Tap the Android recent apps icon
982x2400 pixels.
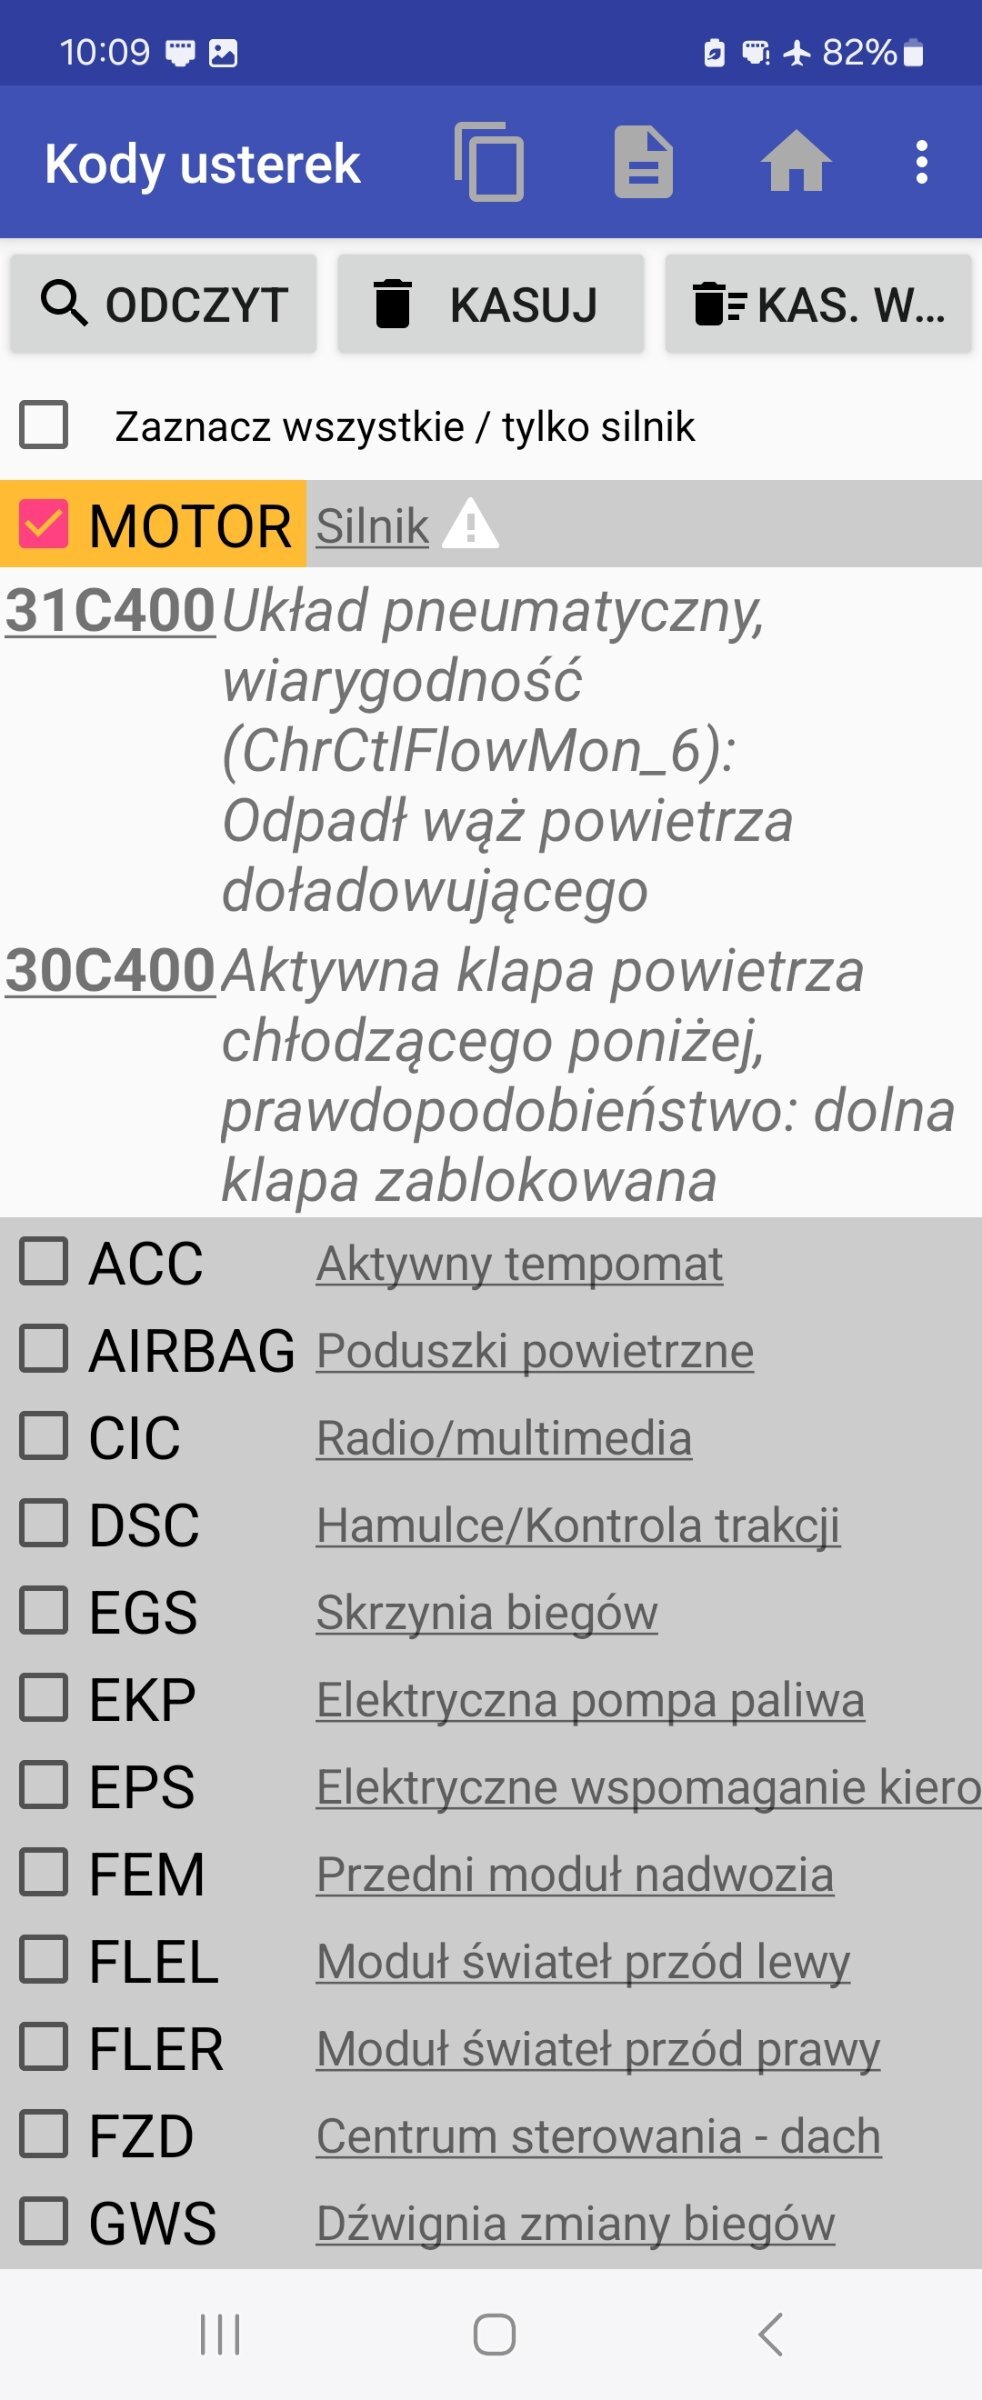[220, 2335]
